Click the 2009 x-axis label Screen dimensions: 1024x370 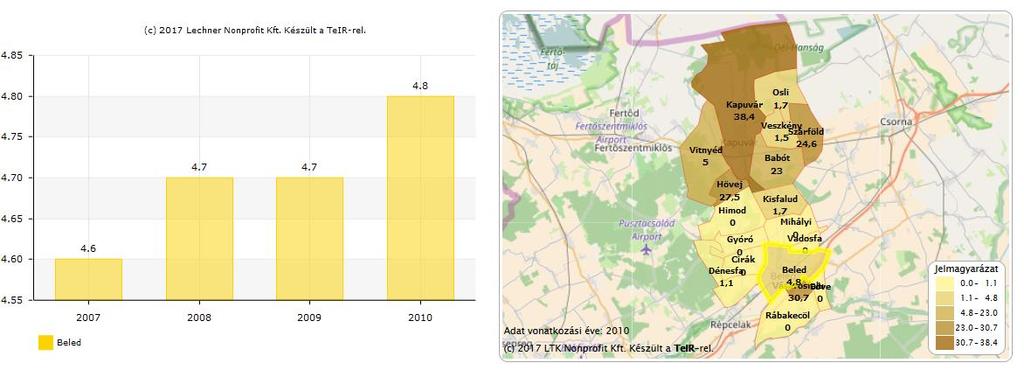pos(310,317)
